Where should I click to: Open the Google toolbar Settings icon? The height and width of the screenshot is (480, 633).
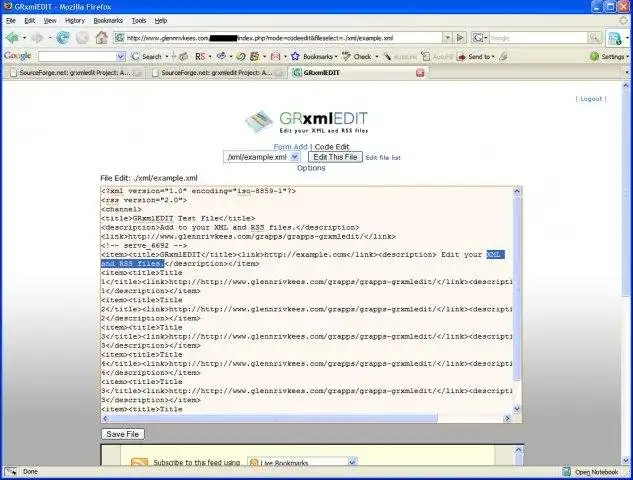tap(594, 57)
